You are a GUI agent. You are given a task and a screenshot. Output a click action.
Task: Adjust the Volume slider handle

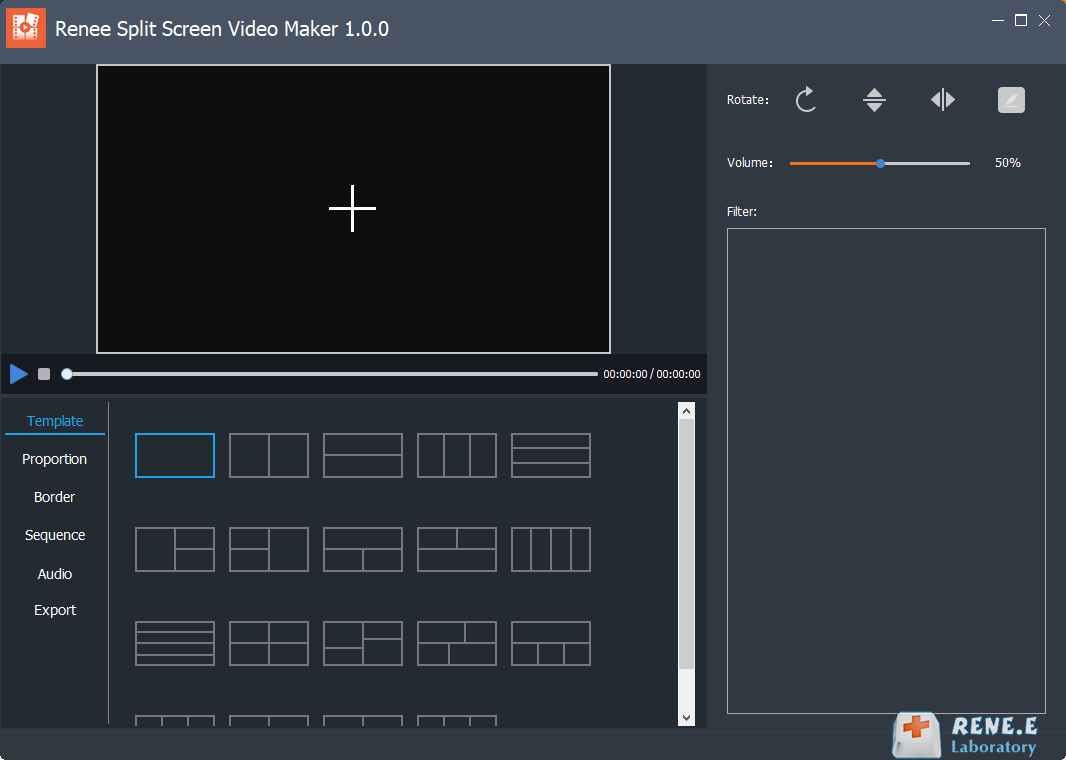click(880, 163)
